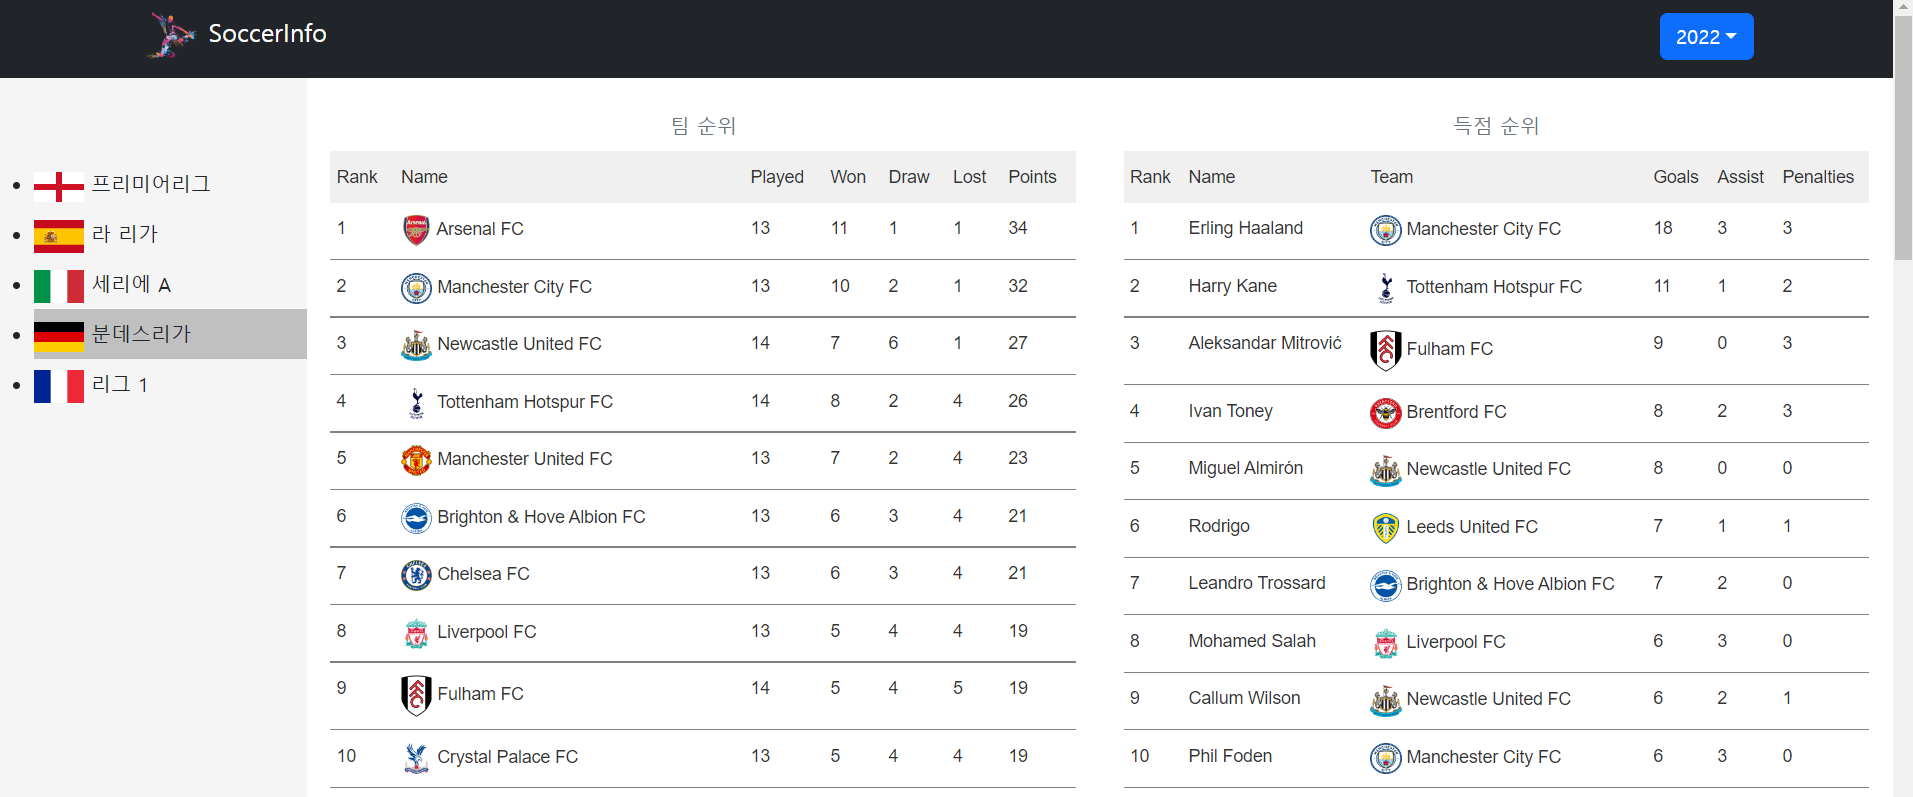Screen dimensions: 1913x797
Task: Click the SoccerInfo logo icon
Action: tap(171, 35)
